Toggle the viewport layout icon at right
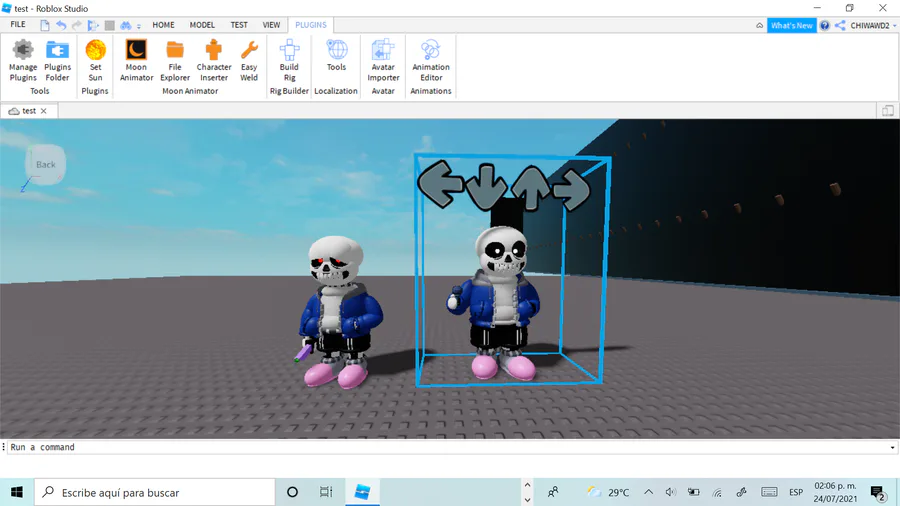 (x=887, y=111)
